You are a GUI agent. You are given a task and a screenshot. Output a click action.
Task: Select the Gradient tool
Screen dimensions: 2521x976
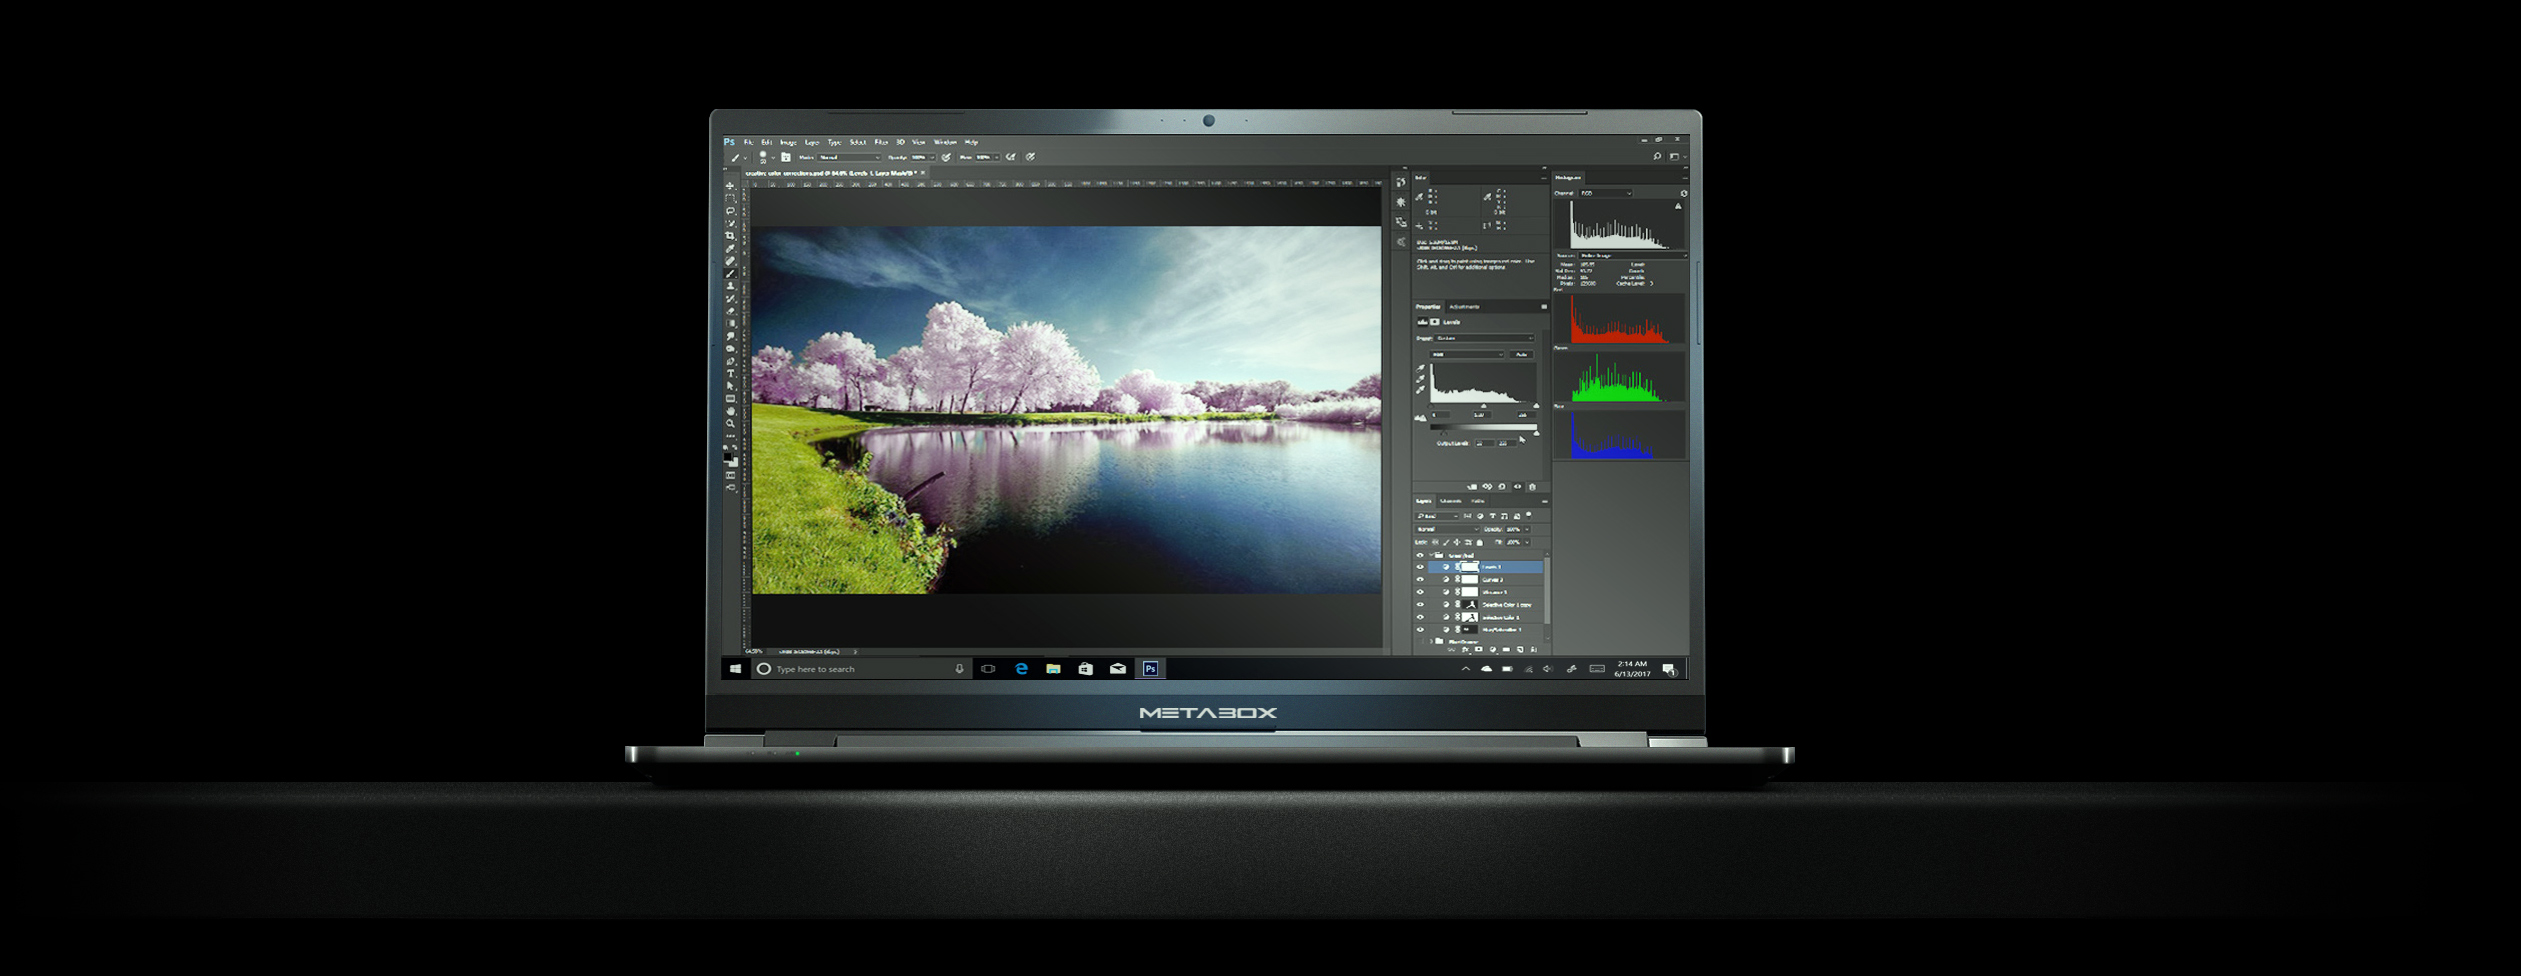730,323
